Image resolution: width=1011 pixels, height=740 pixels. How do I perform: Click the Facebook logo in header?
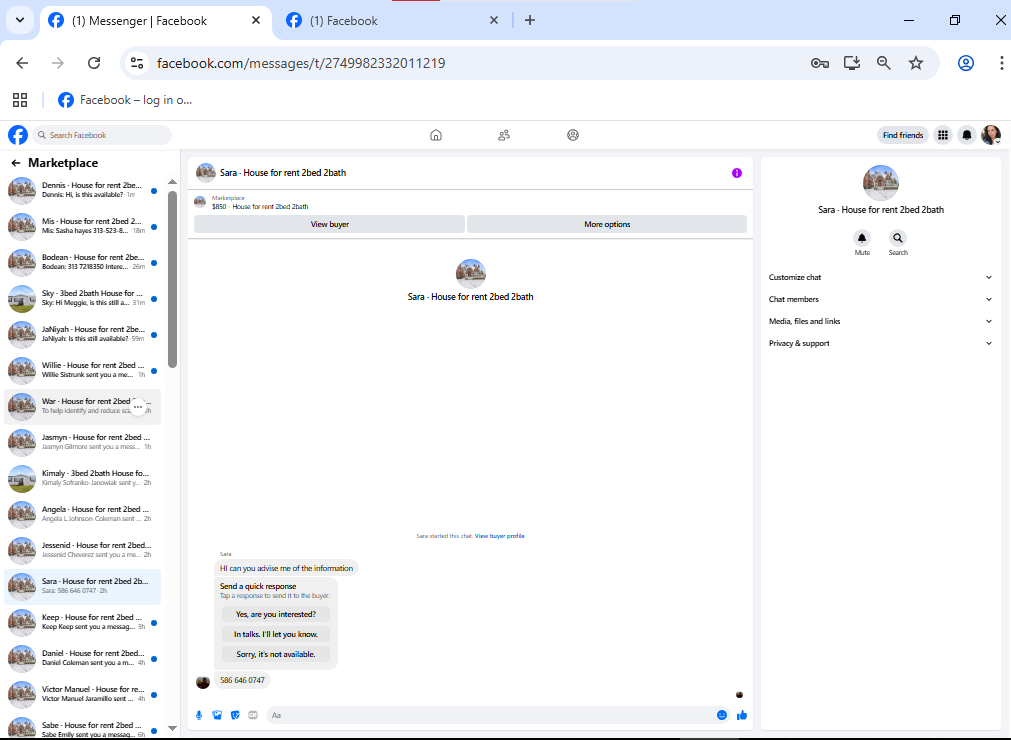pyautogui.click(x=18, y=135)
